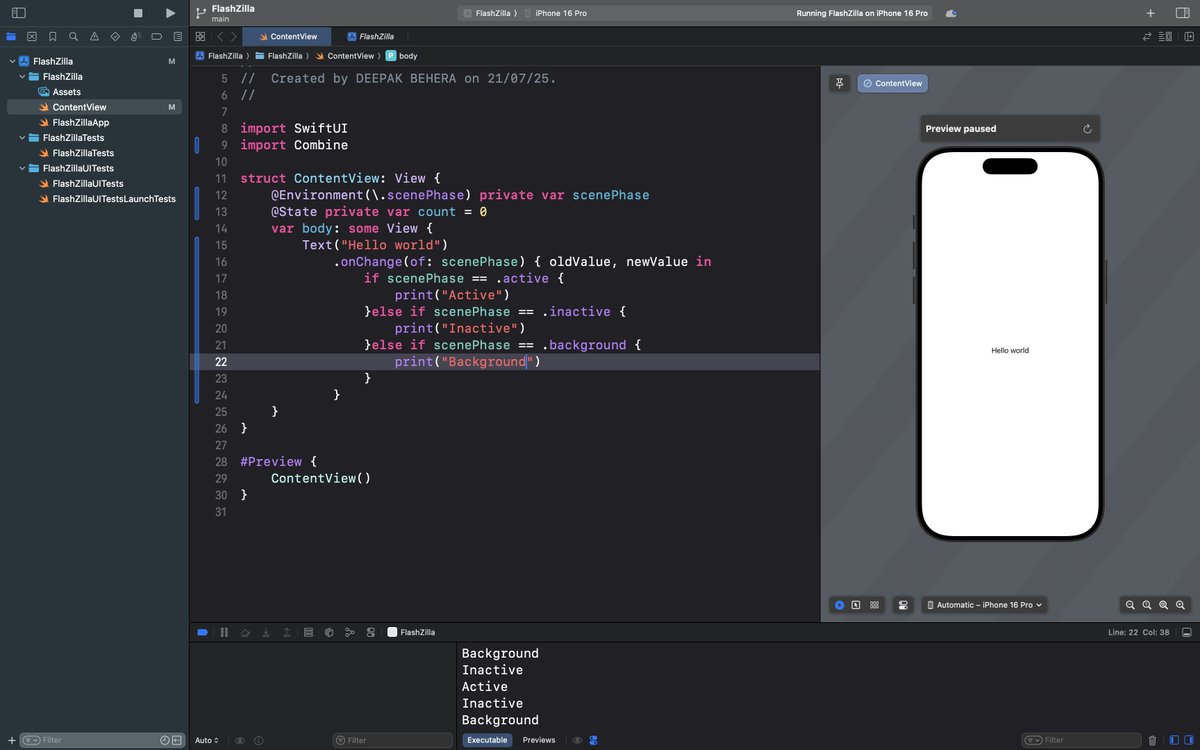This screenshot has height=750, width=1200.
Task: Select Assets in the navigator
Action: (66, 92)
